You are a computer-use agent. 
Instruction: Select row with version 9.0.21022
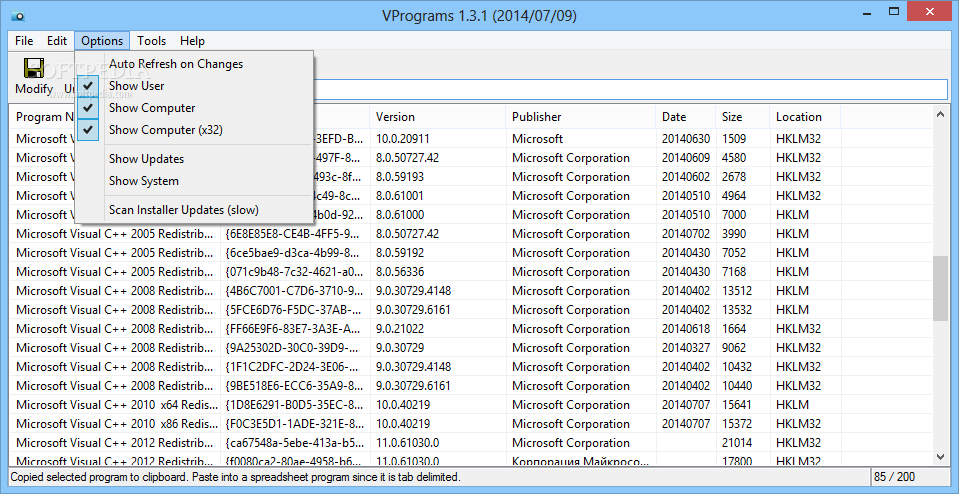pyautogui.click(x=471, y=328)
